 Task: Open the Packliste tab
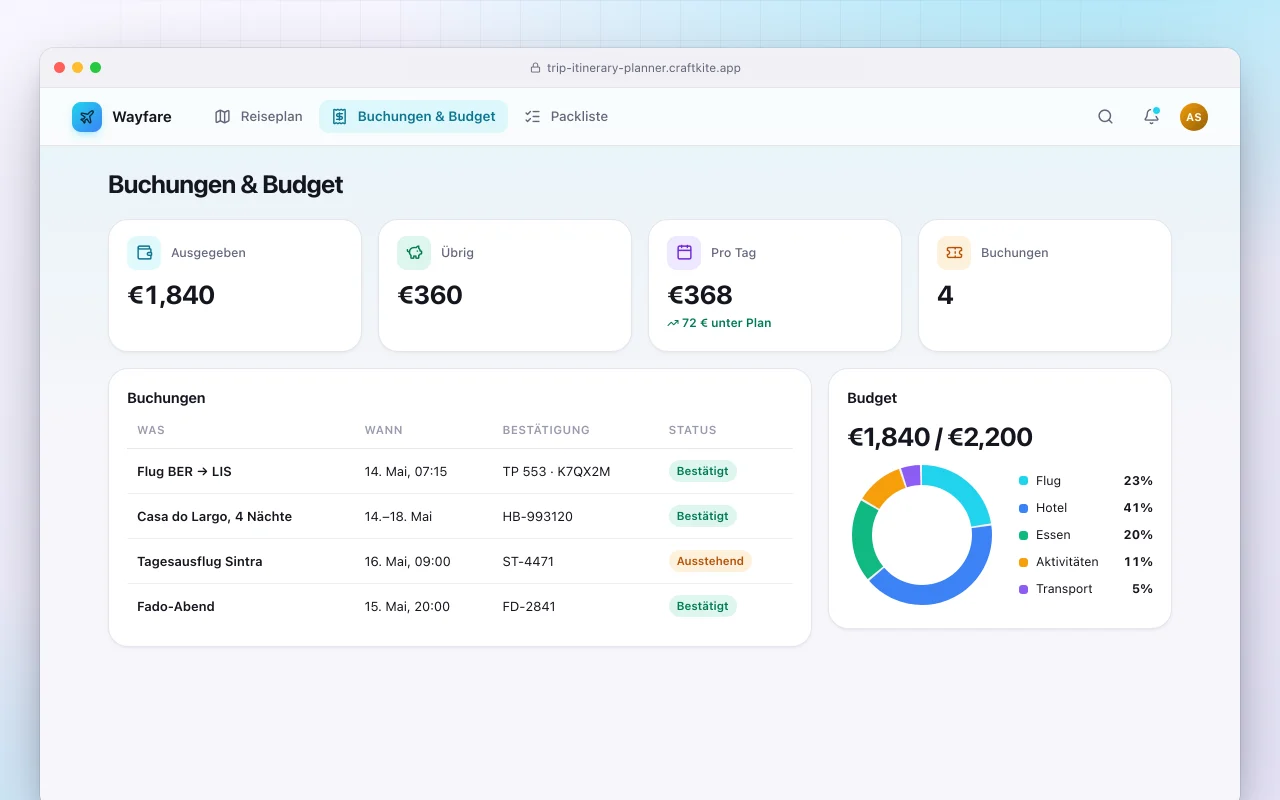tap(566, 117)
